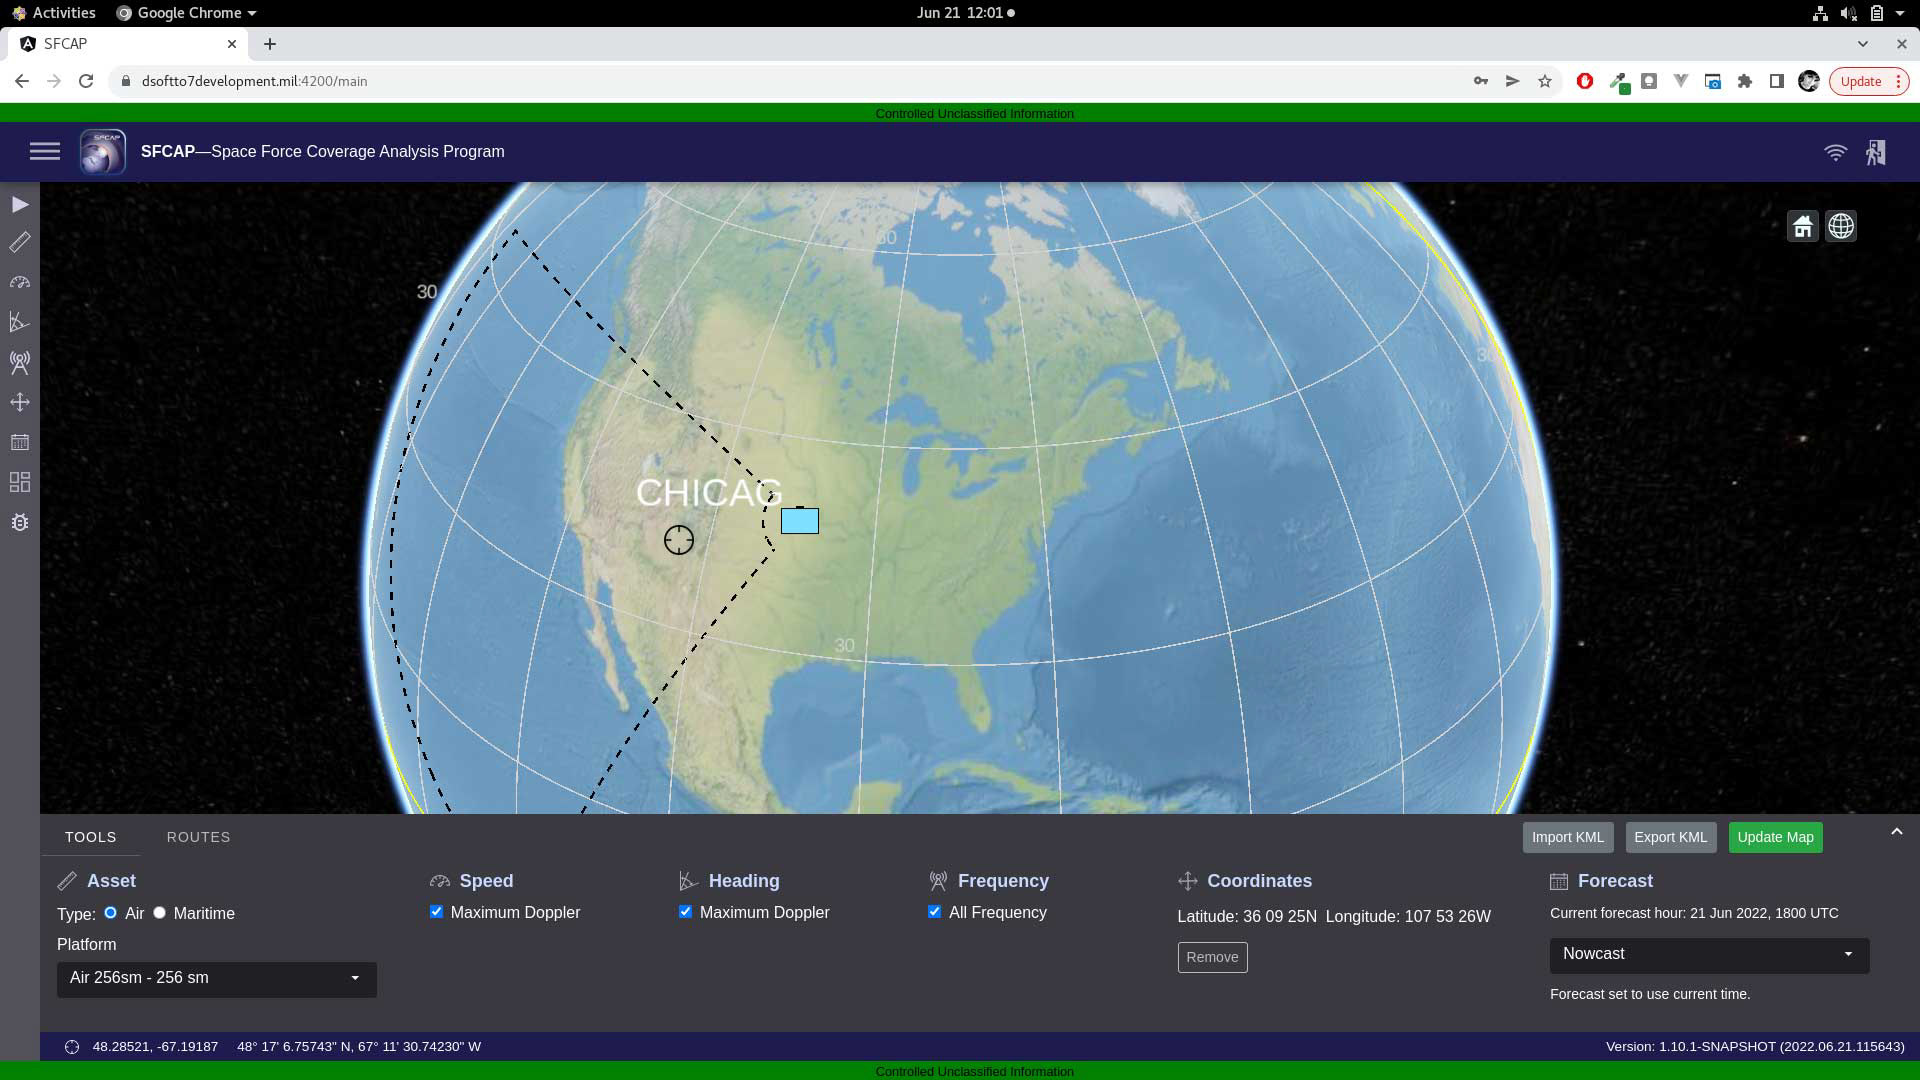Open Activities overview
The height and width of the screenshot is (1080, 1920).
[53, 13]
